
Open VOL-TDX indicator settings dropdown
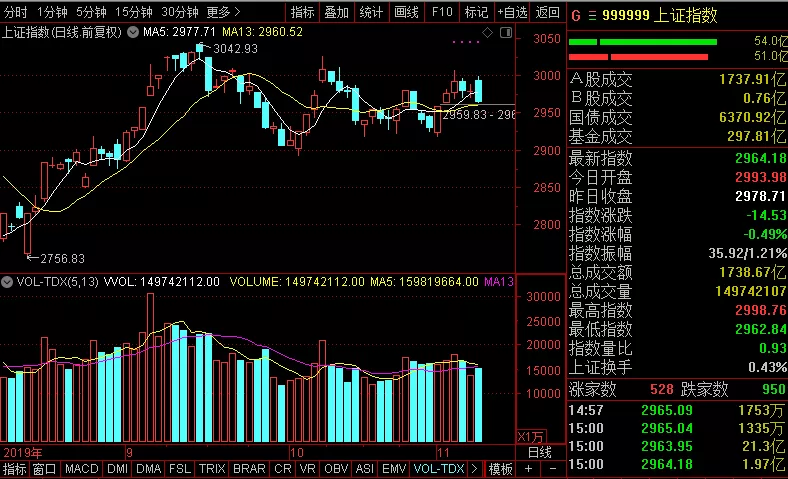(7, 282)
